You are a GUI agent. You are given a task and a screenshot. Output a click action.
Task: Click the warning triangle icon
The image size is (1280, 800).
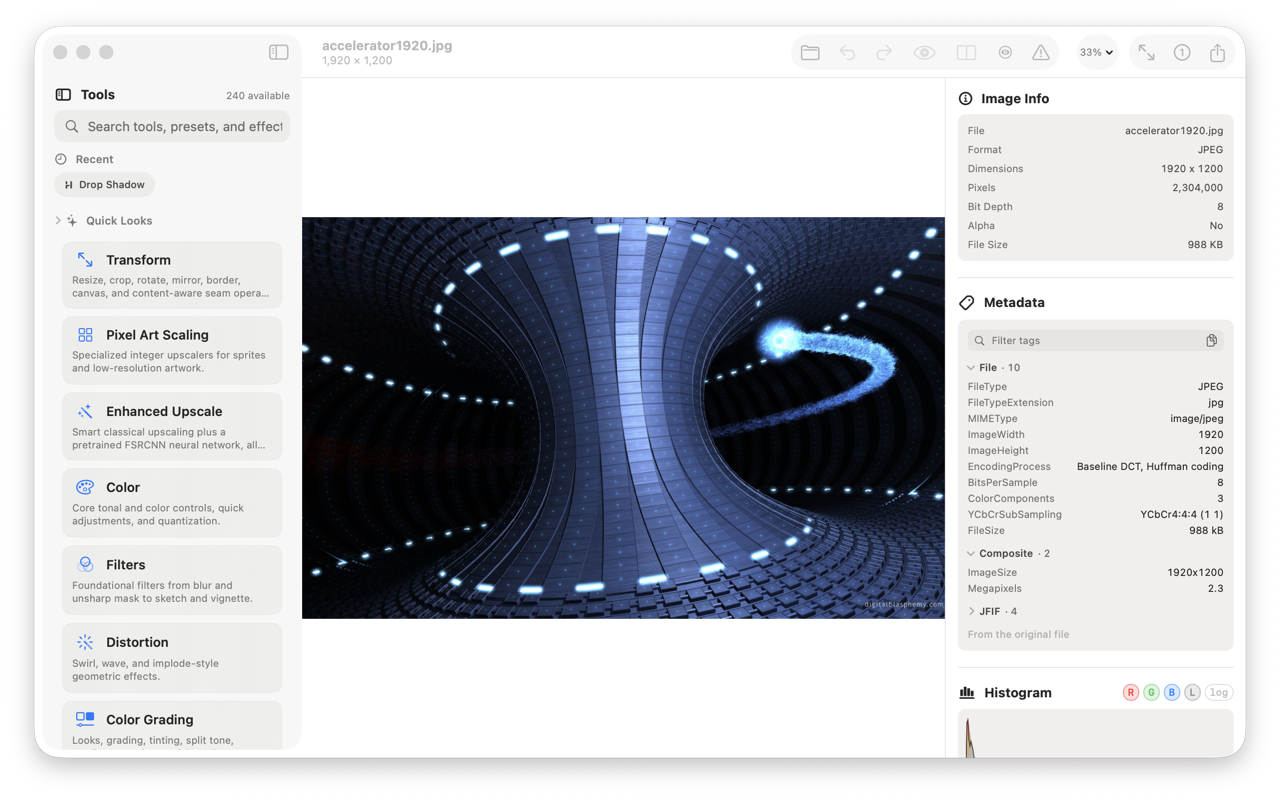tap(1041, 52)
